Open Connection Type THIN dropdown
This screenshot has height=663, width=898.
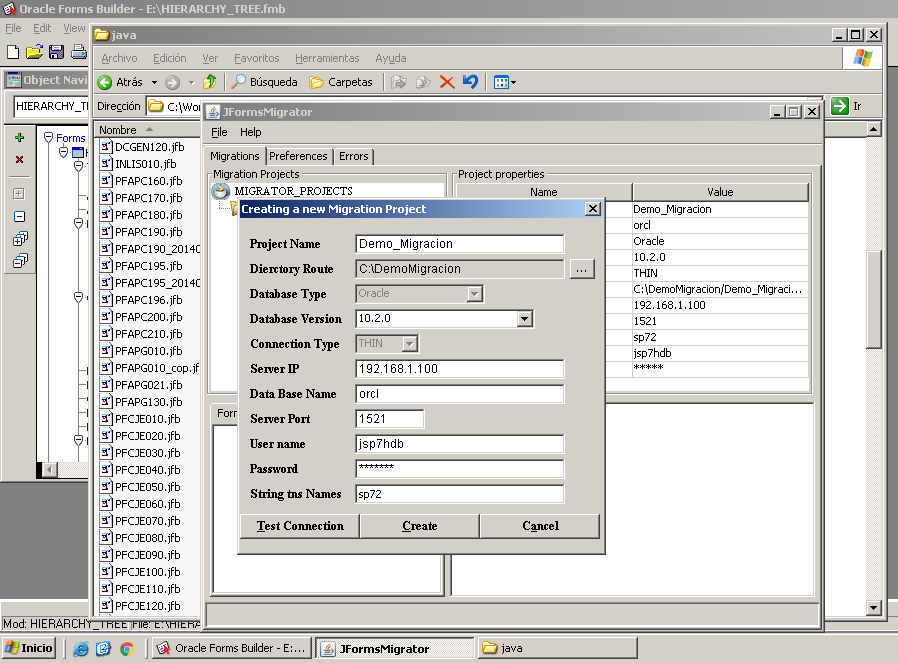tap(409, 344)
